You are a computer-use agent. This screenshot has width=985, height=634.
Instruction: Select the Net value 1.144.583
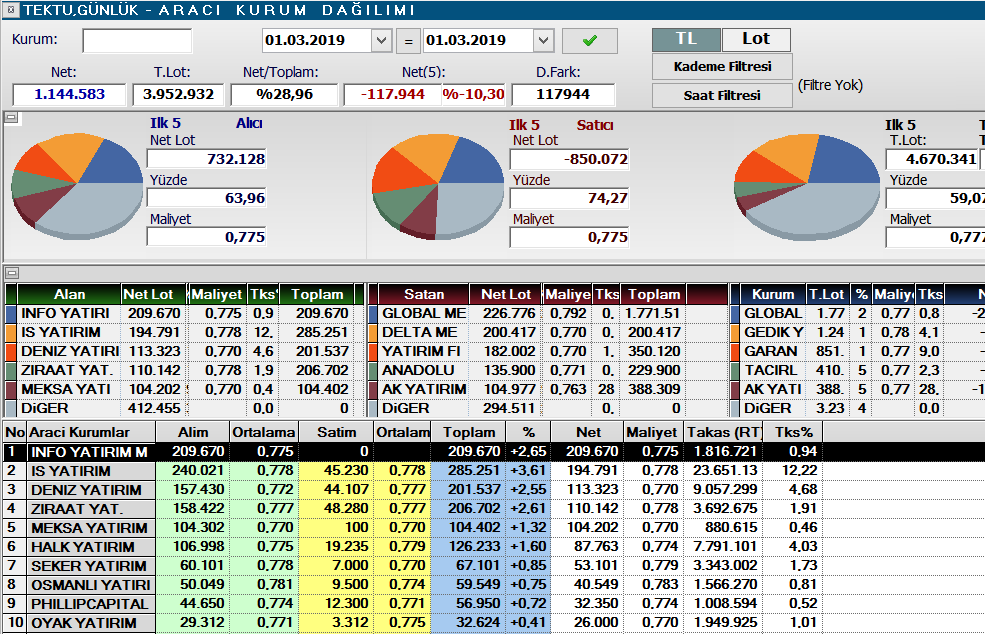(x=69, y=95)
